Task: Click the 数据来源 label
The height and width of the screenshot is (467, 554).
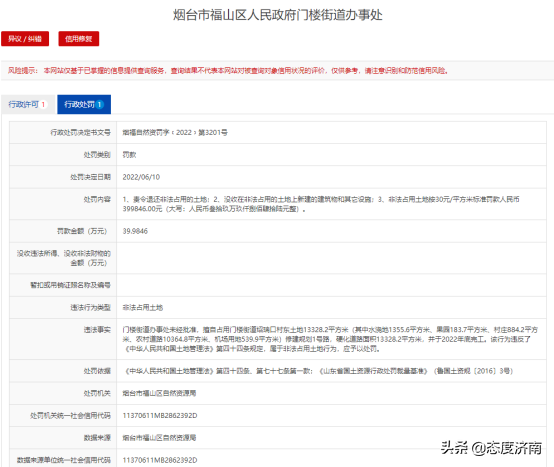Action: [x=97, y=438]
